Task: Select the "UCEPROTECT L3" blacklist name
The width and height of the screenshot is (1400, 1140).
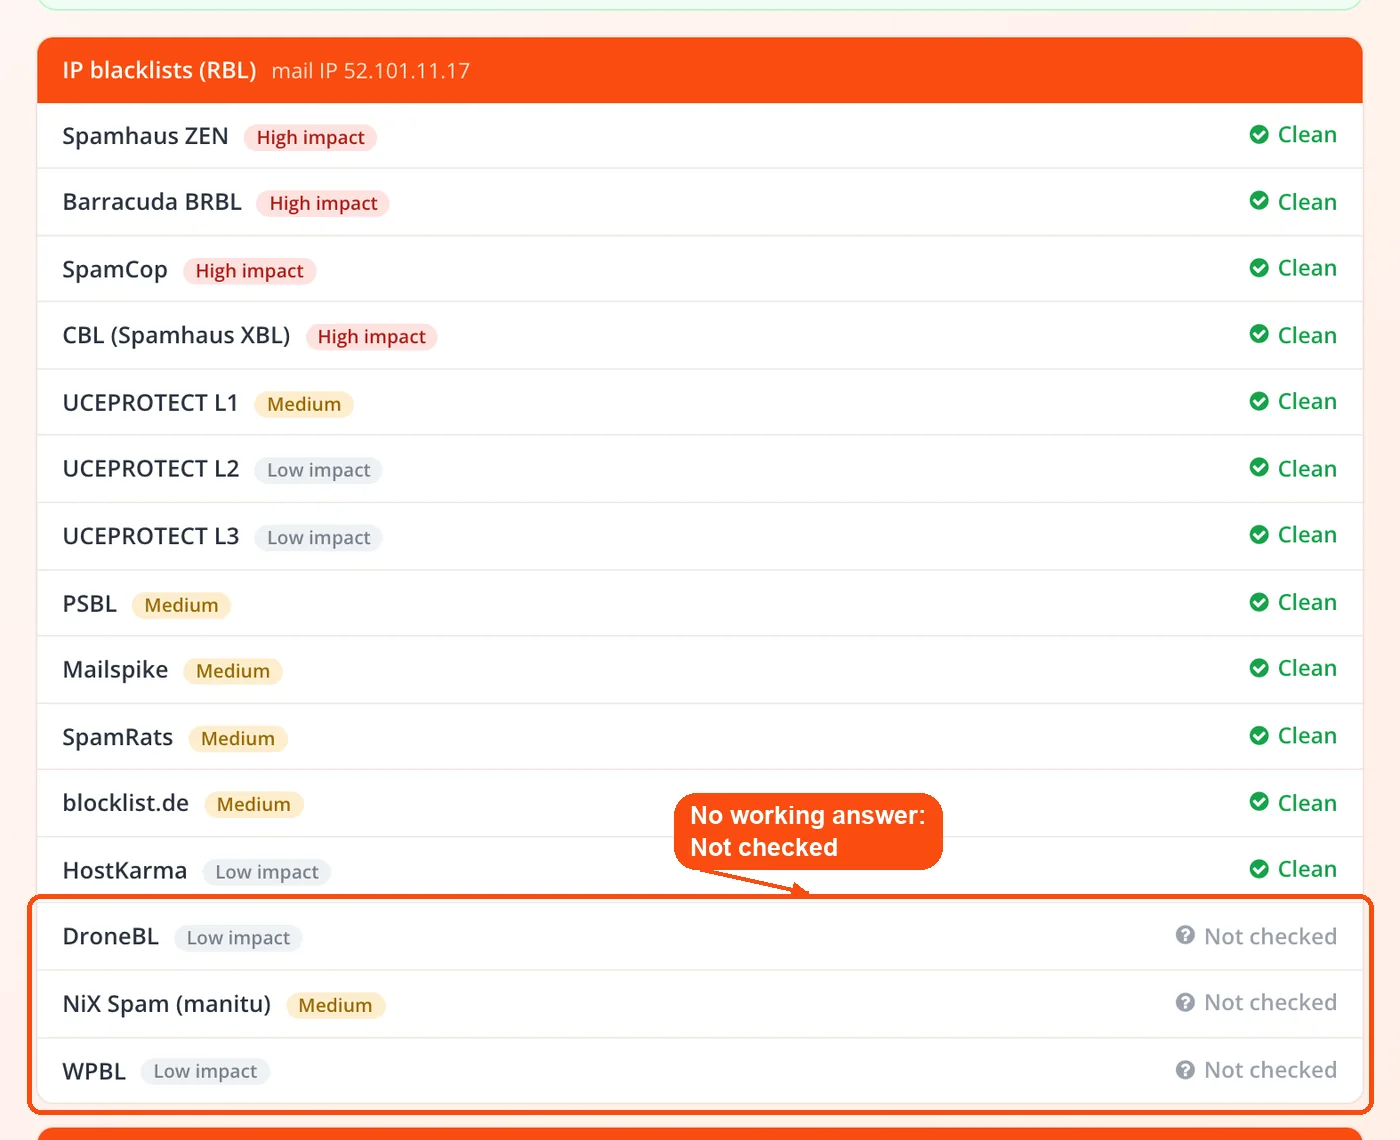Action: pyautogui.click(x=151, y=537)
